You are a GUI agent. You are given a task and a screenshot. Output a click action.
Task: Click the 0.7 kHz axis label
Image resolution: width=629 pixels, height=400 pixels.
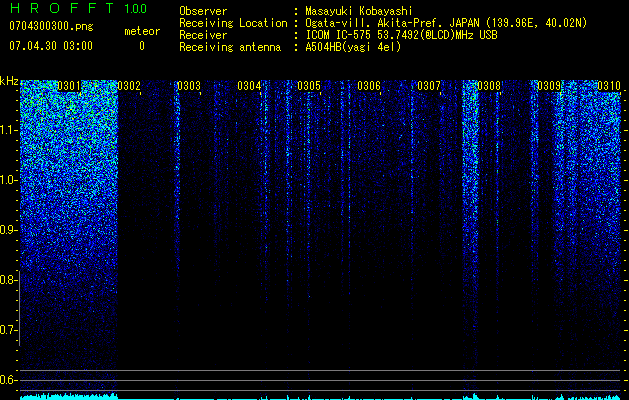8,330
